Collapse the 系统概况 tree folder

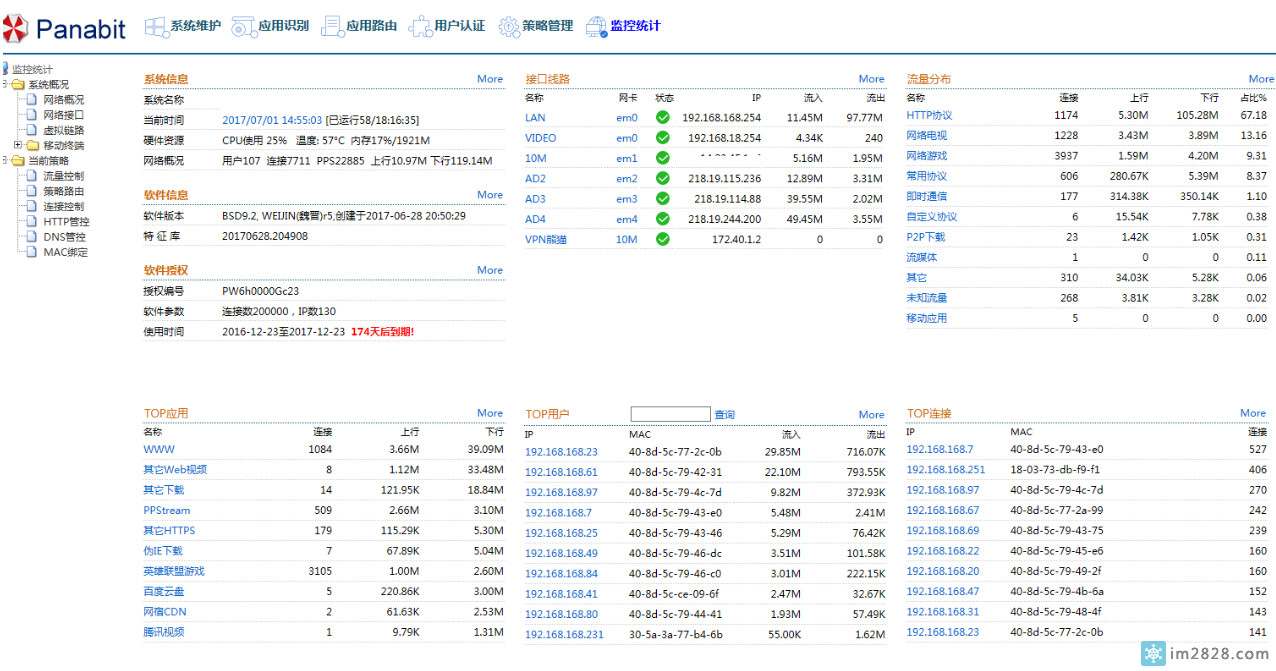coord(6,85)
